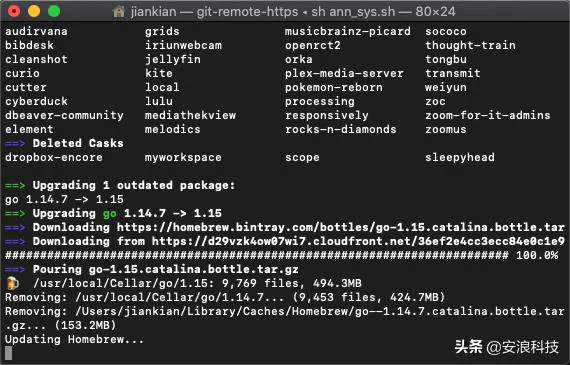
Task: Select the dbeaver-community cask name
Action: tap(64, 116)
